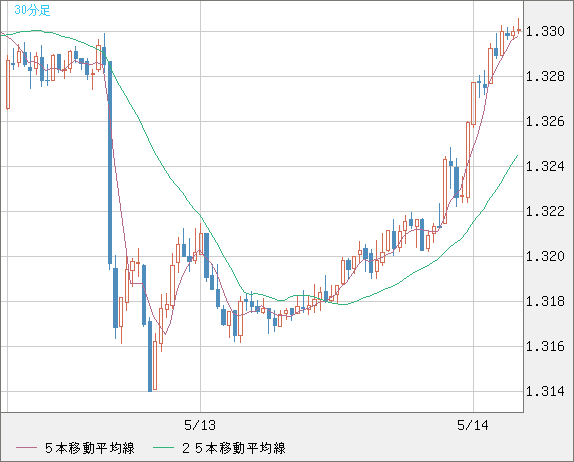
Task: Select the 1.320 price axis label
Action: coord(545,257)
